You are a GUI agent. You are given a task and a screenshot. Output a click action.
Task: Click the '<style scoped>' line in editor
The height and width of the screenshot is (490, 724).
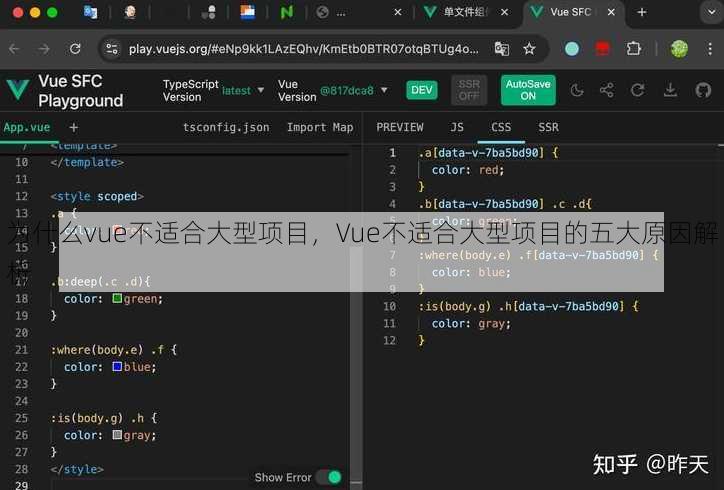point(97,196)
